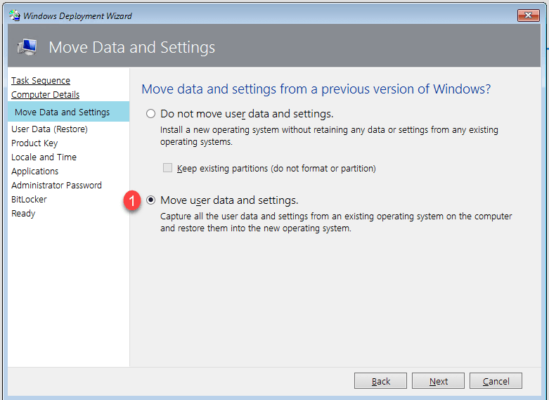Click the Next button
This screenshot has height=400, width=549.
(x=438, y=381)
